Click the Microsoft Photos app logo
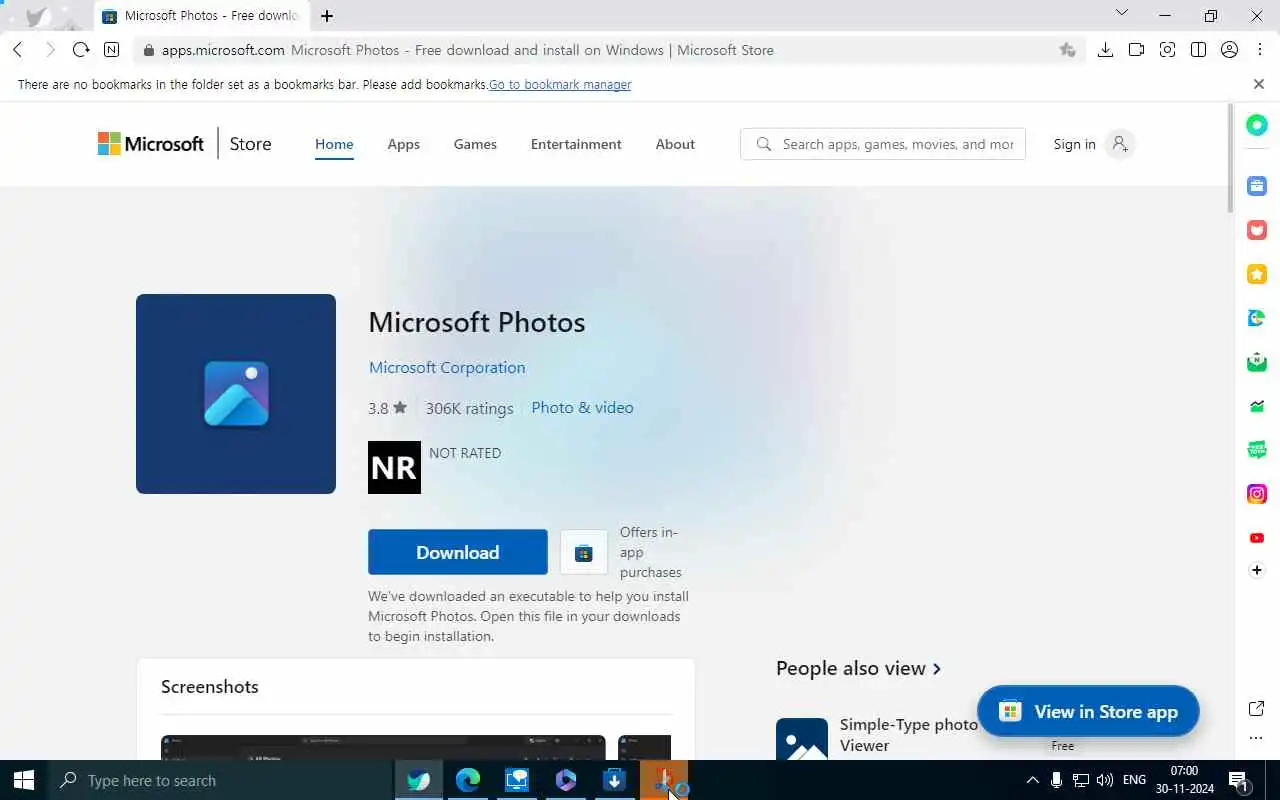The height and width of the screenshot is (800, 1280). pos(236,394)
